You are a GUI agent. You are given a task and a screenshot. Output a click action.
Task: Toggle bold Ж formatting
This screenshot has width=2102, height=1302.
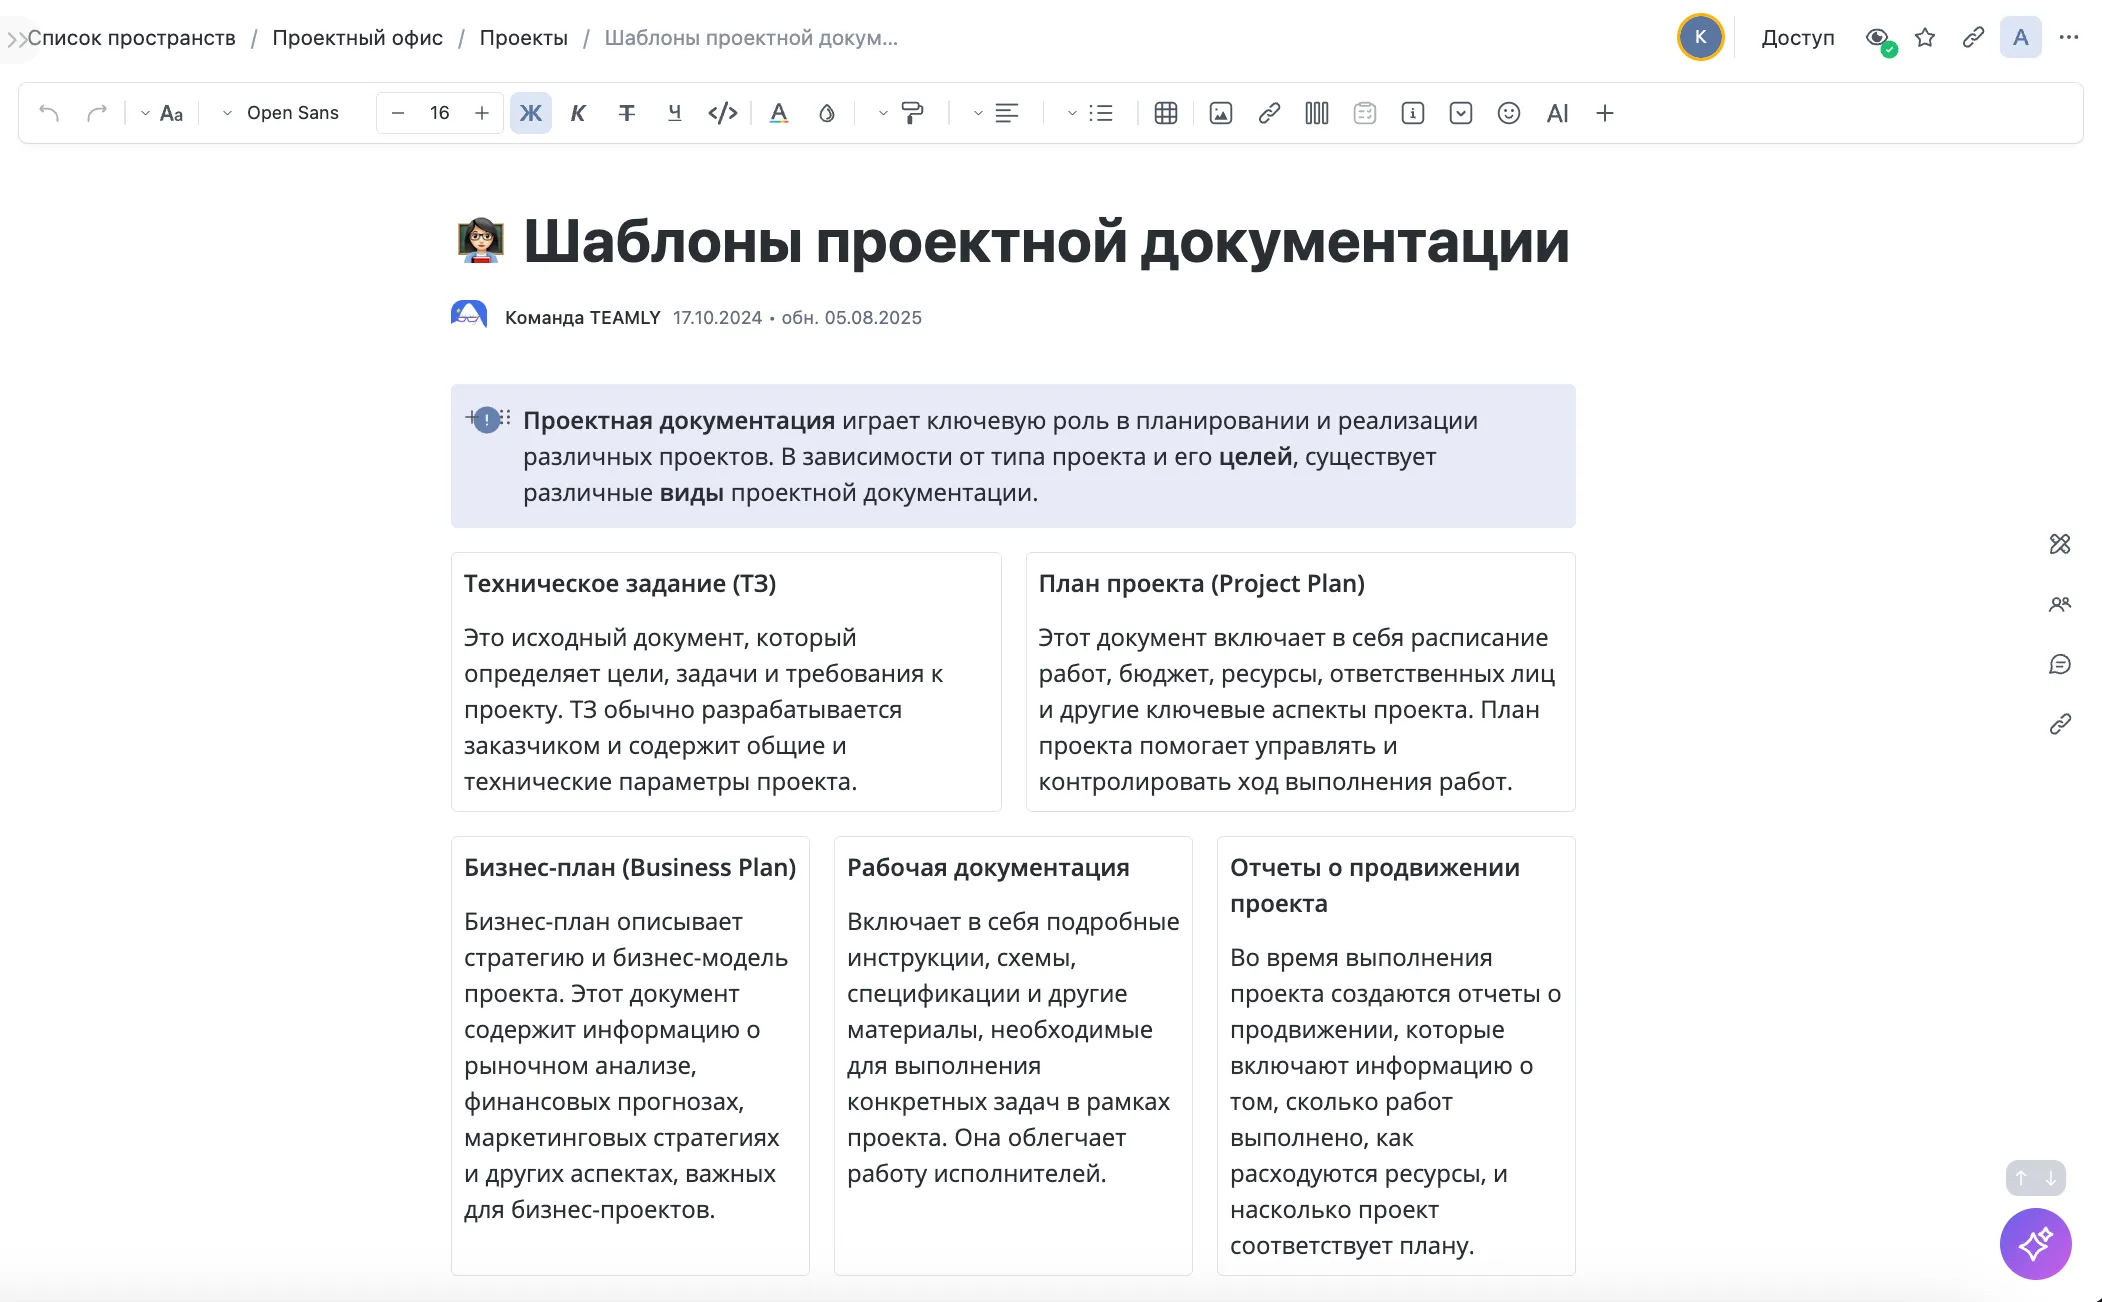coord(531,113)
